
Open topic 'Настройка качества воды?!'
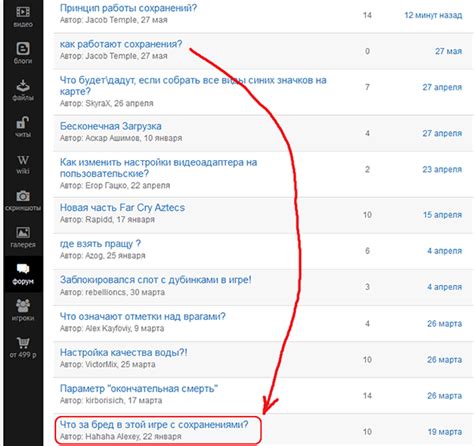[x=124, y=352]
